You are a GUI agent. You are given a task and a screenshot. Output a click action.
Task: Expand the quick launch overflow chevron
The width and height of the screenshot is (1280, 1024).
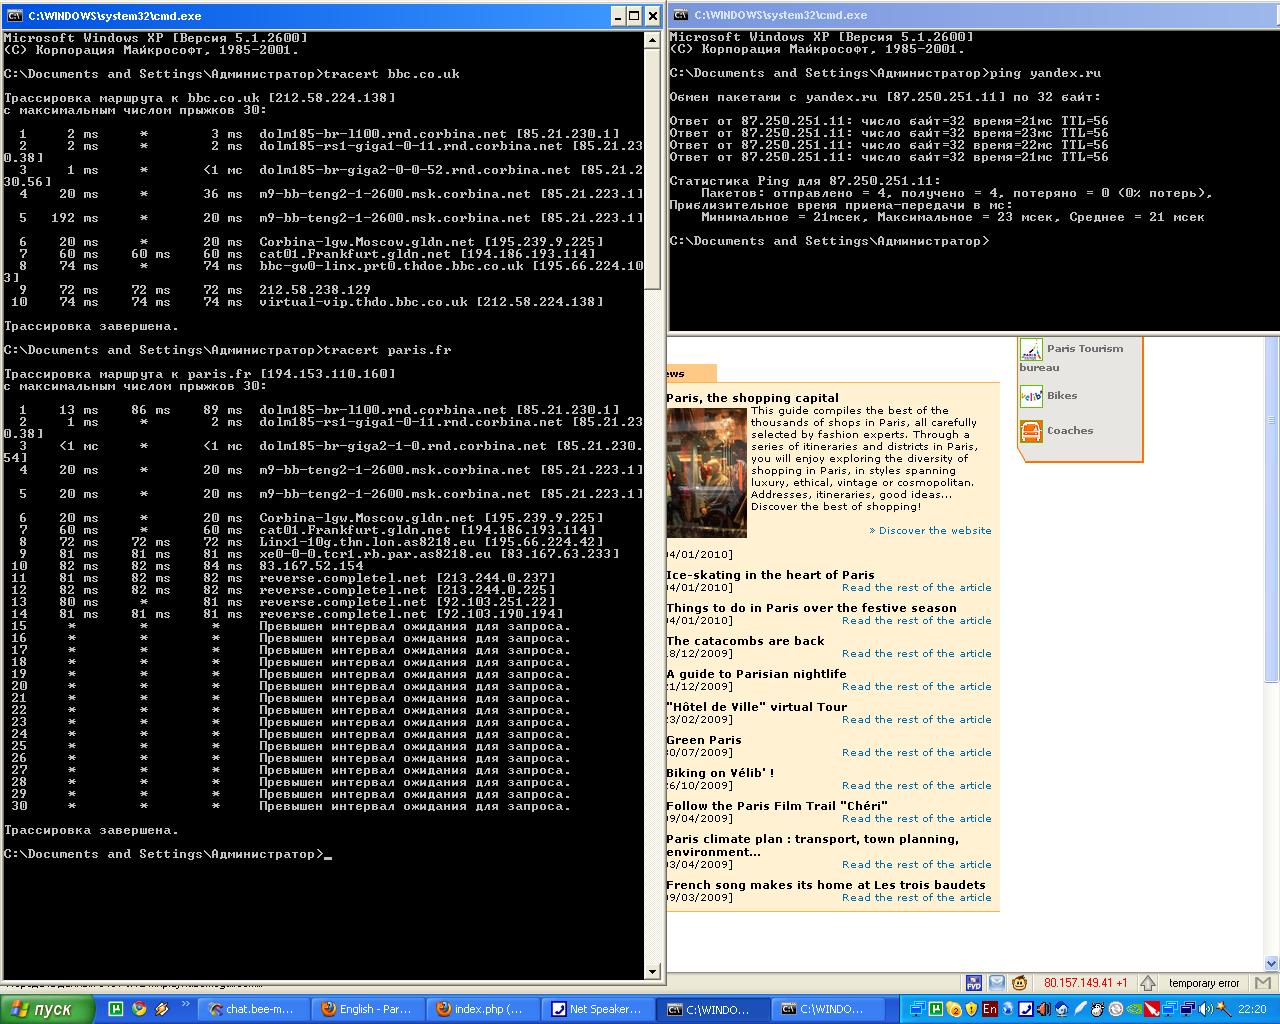tap(185, 1003)
